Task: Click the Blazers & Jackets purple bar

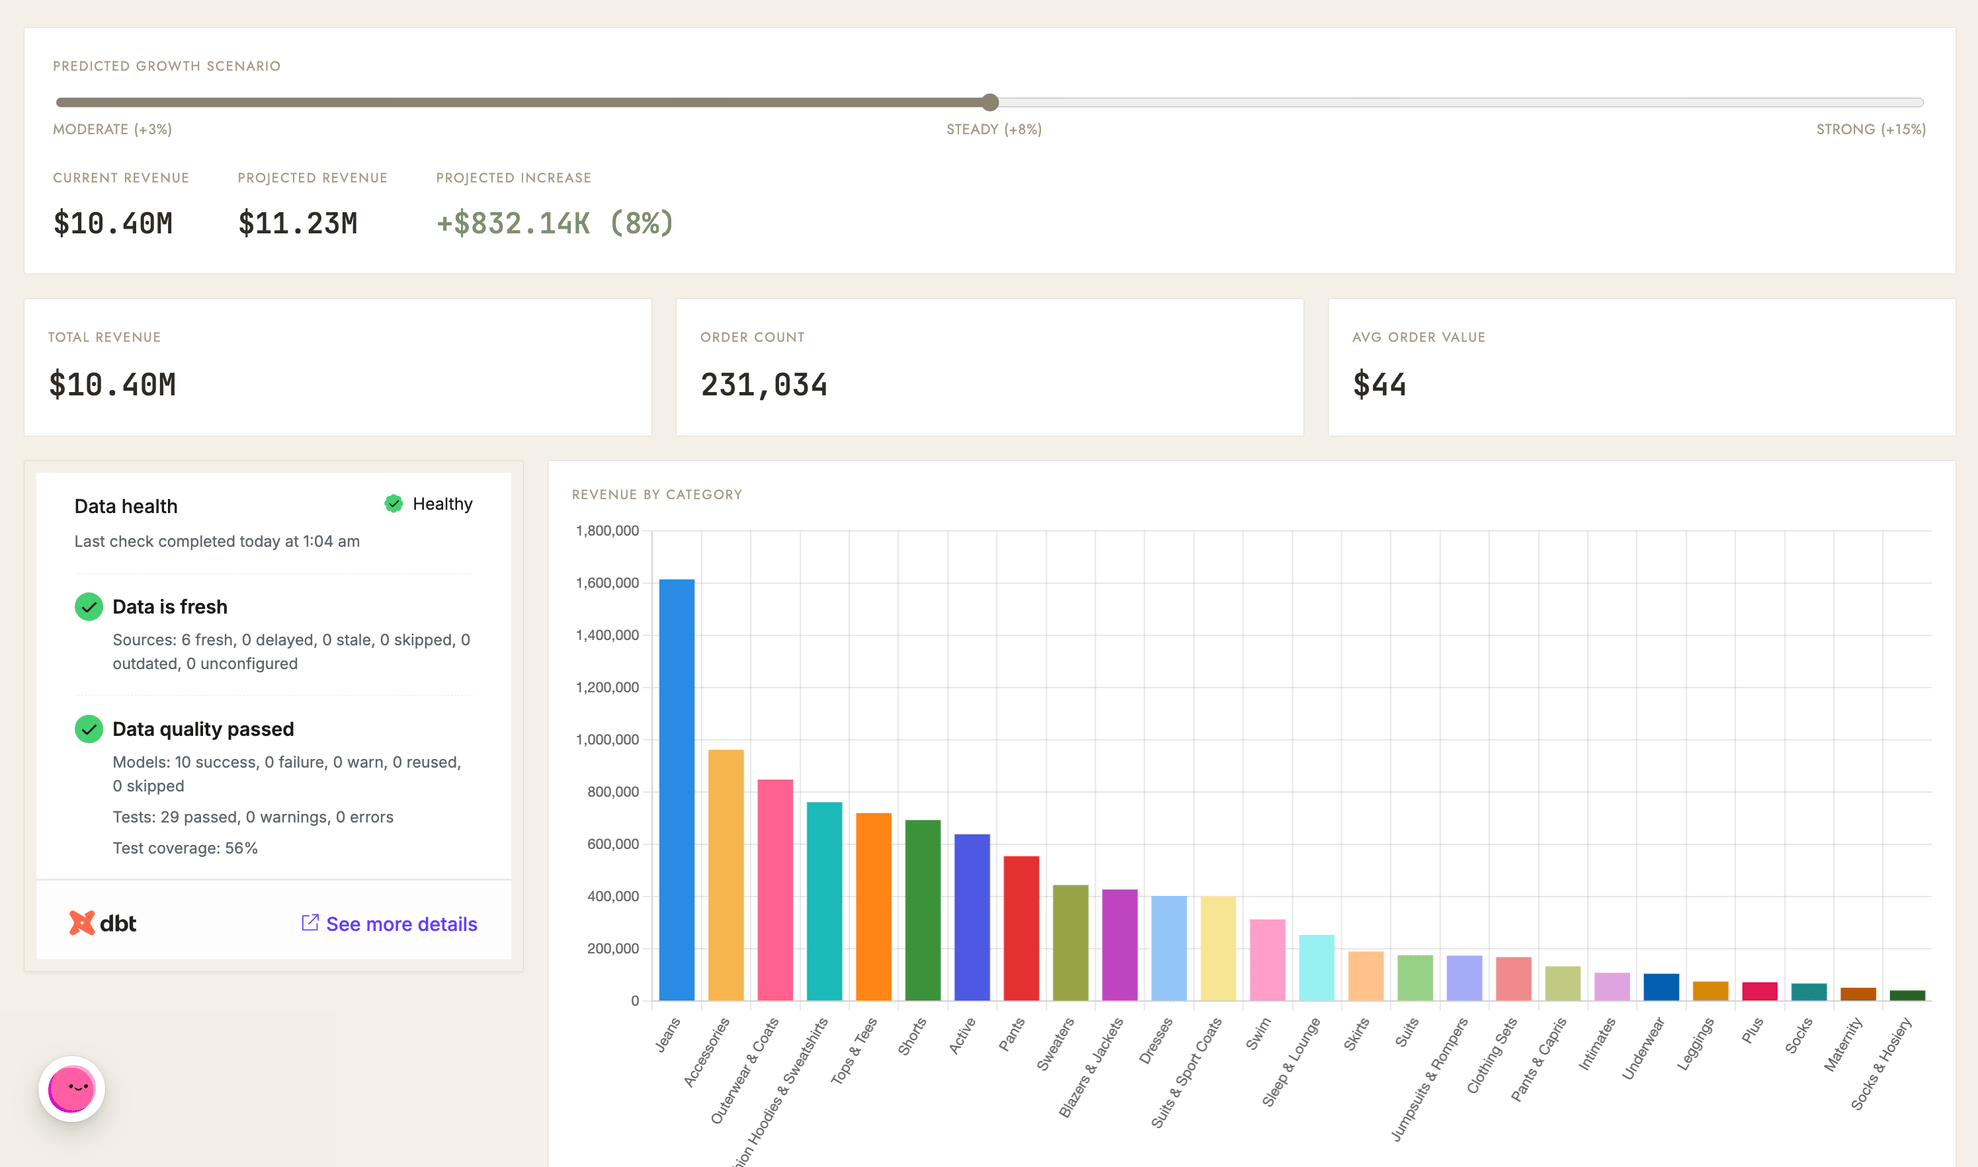Action: click(x=1120, y=945)
